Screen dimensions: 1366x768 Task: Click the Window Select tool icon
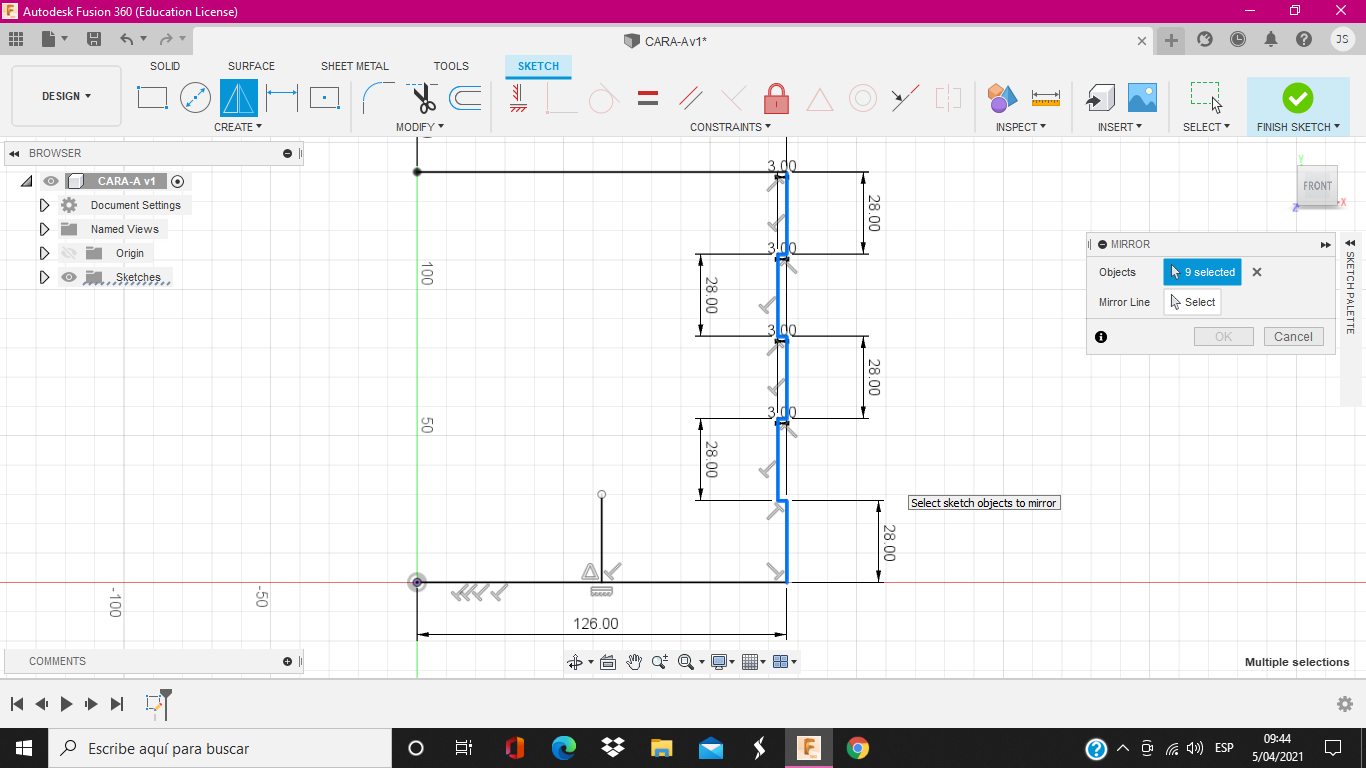1205,98
